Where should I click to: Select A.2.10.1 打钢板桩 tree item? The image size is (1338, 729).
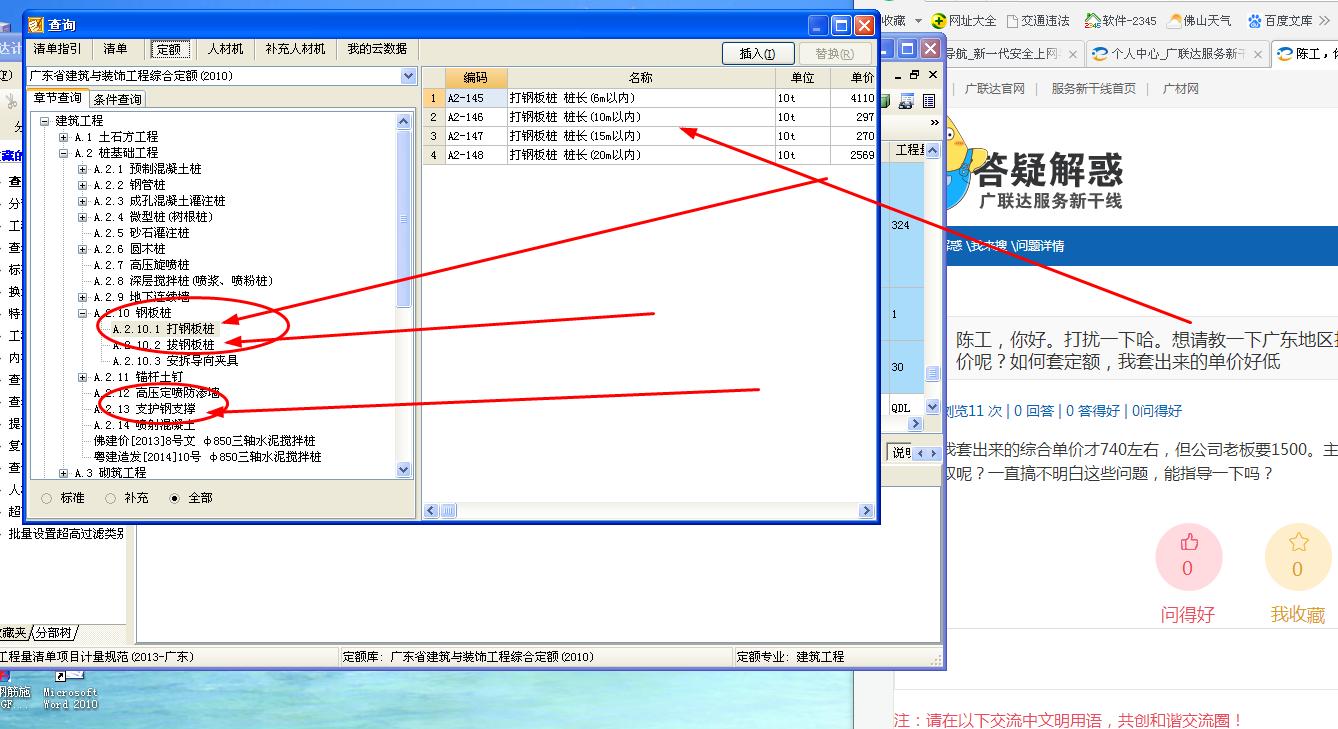pos(163,329)
